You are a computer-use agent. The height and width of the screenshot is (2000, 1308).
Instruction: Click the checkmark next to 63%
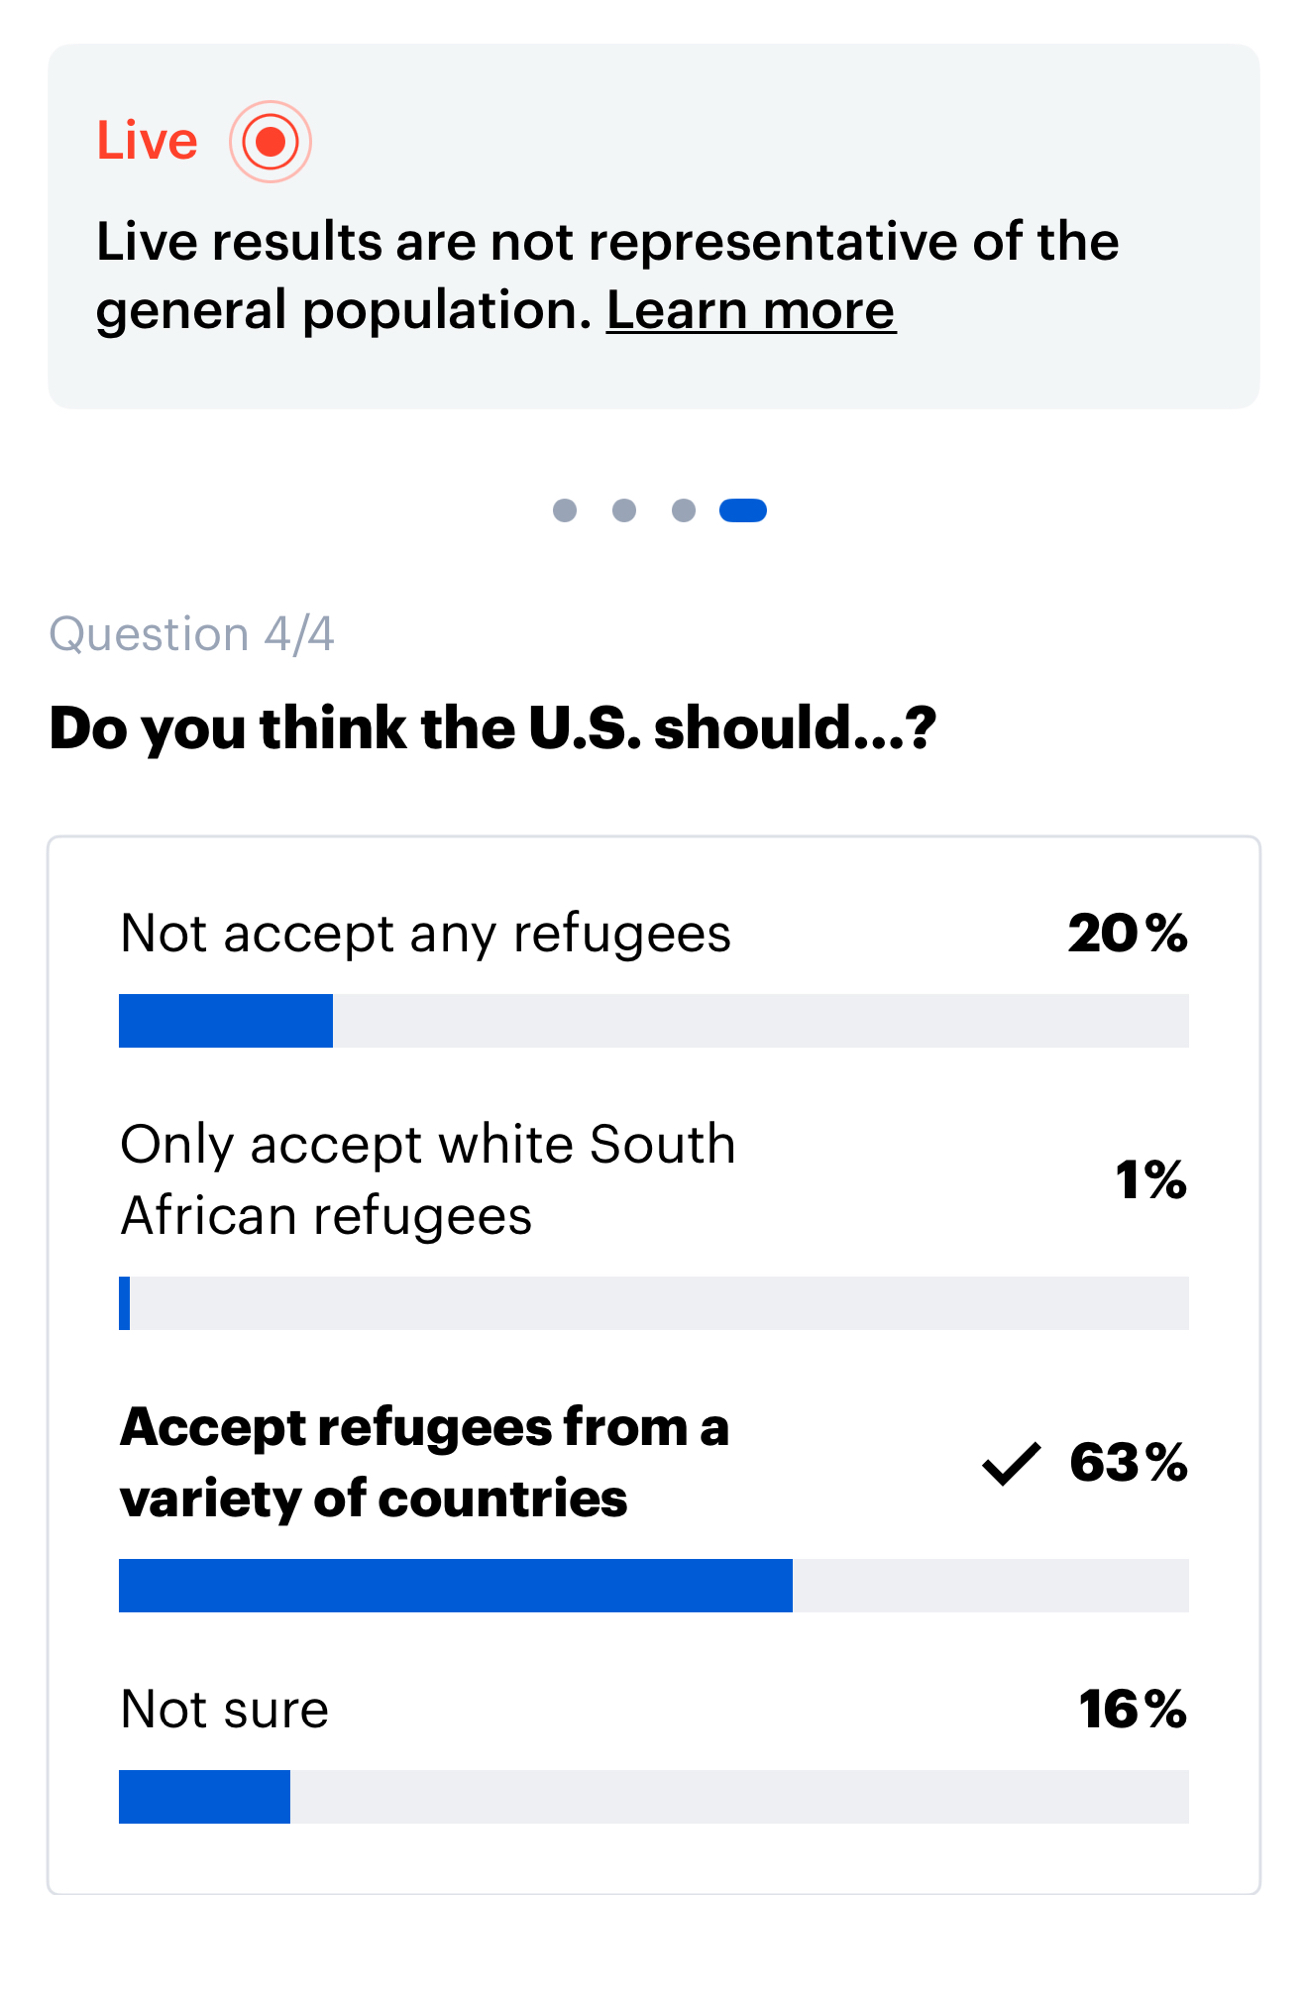(x=1011, y=1464)
